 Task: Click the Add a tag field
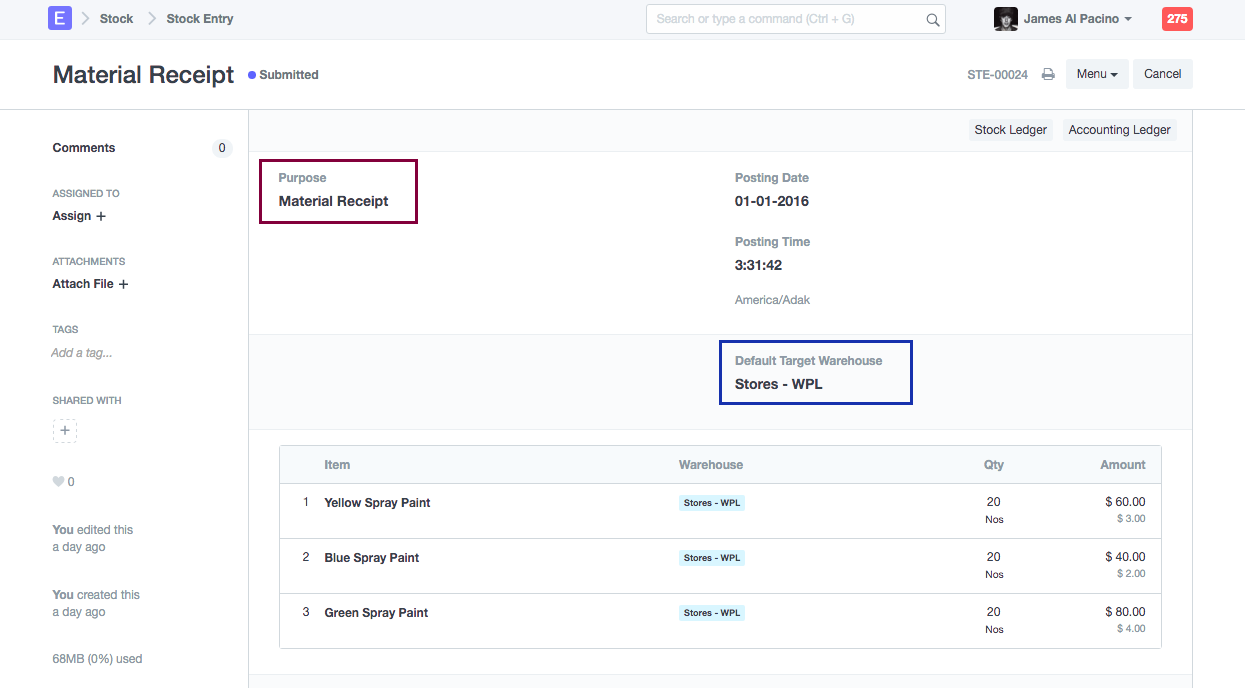click(x=82, y=353)
